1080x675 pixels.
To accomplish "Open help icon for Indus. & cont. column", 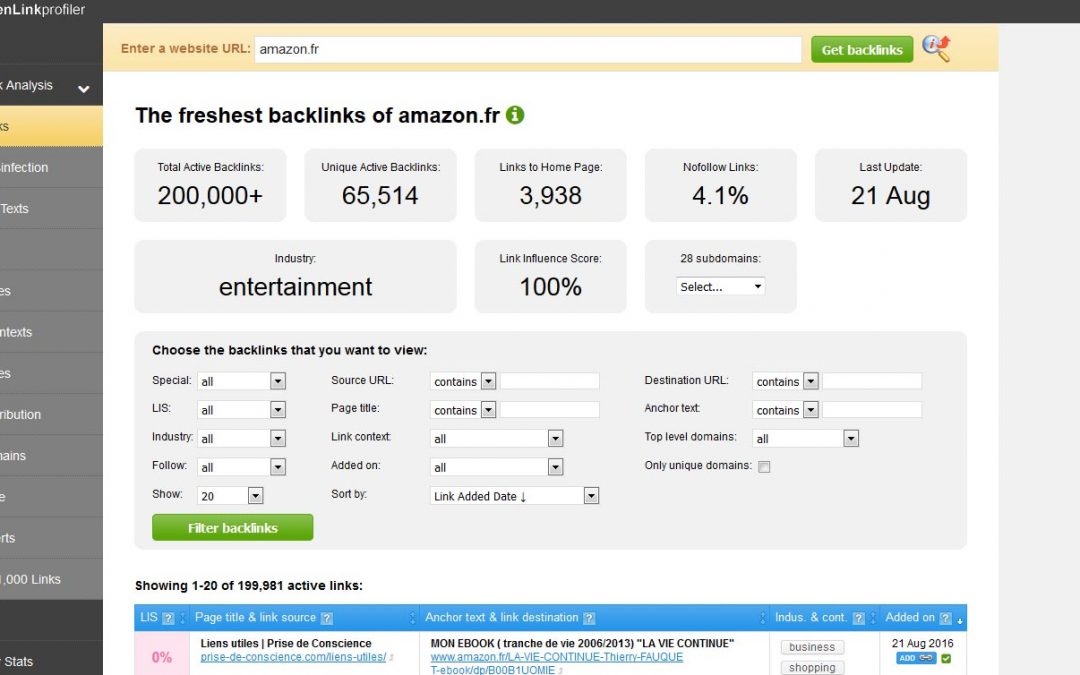I will pos(858,619).
